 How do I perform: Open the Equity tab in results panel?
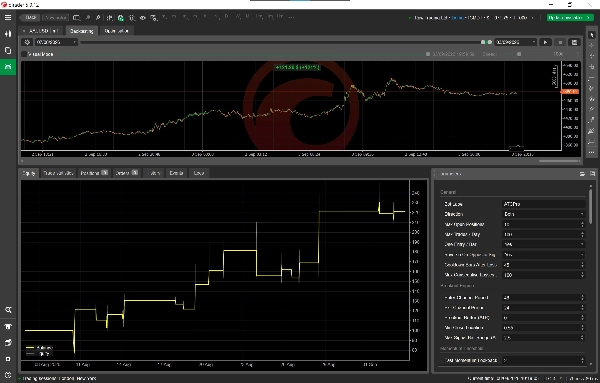(29, 173)
